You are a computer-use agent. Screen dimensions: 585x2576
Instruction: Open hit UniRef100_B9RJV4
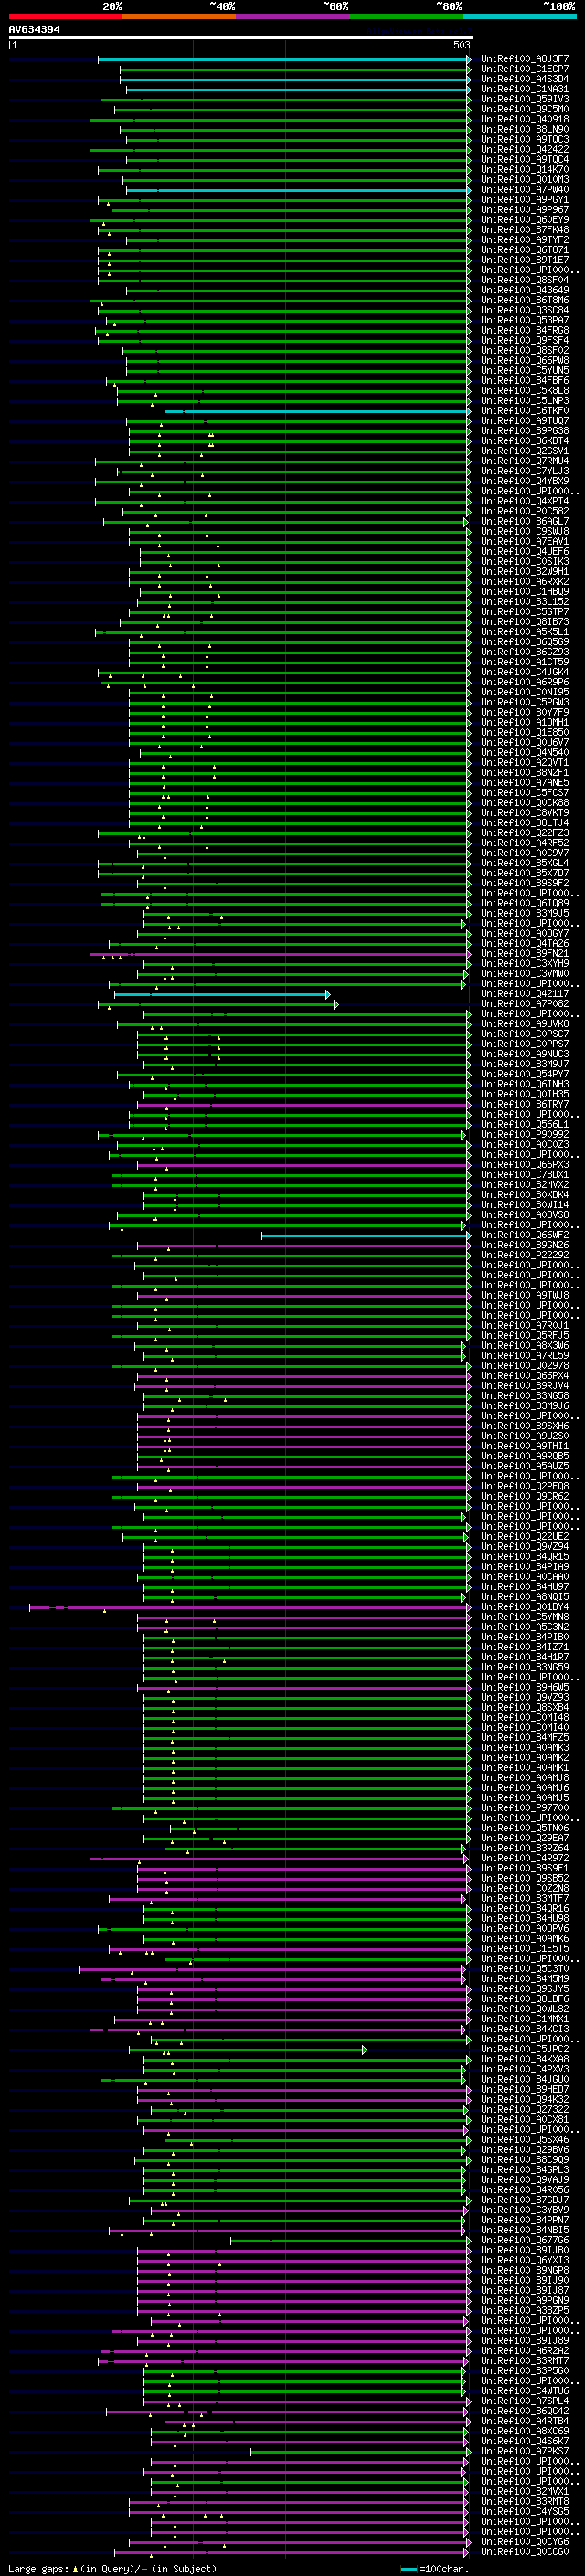525,1385
